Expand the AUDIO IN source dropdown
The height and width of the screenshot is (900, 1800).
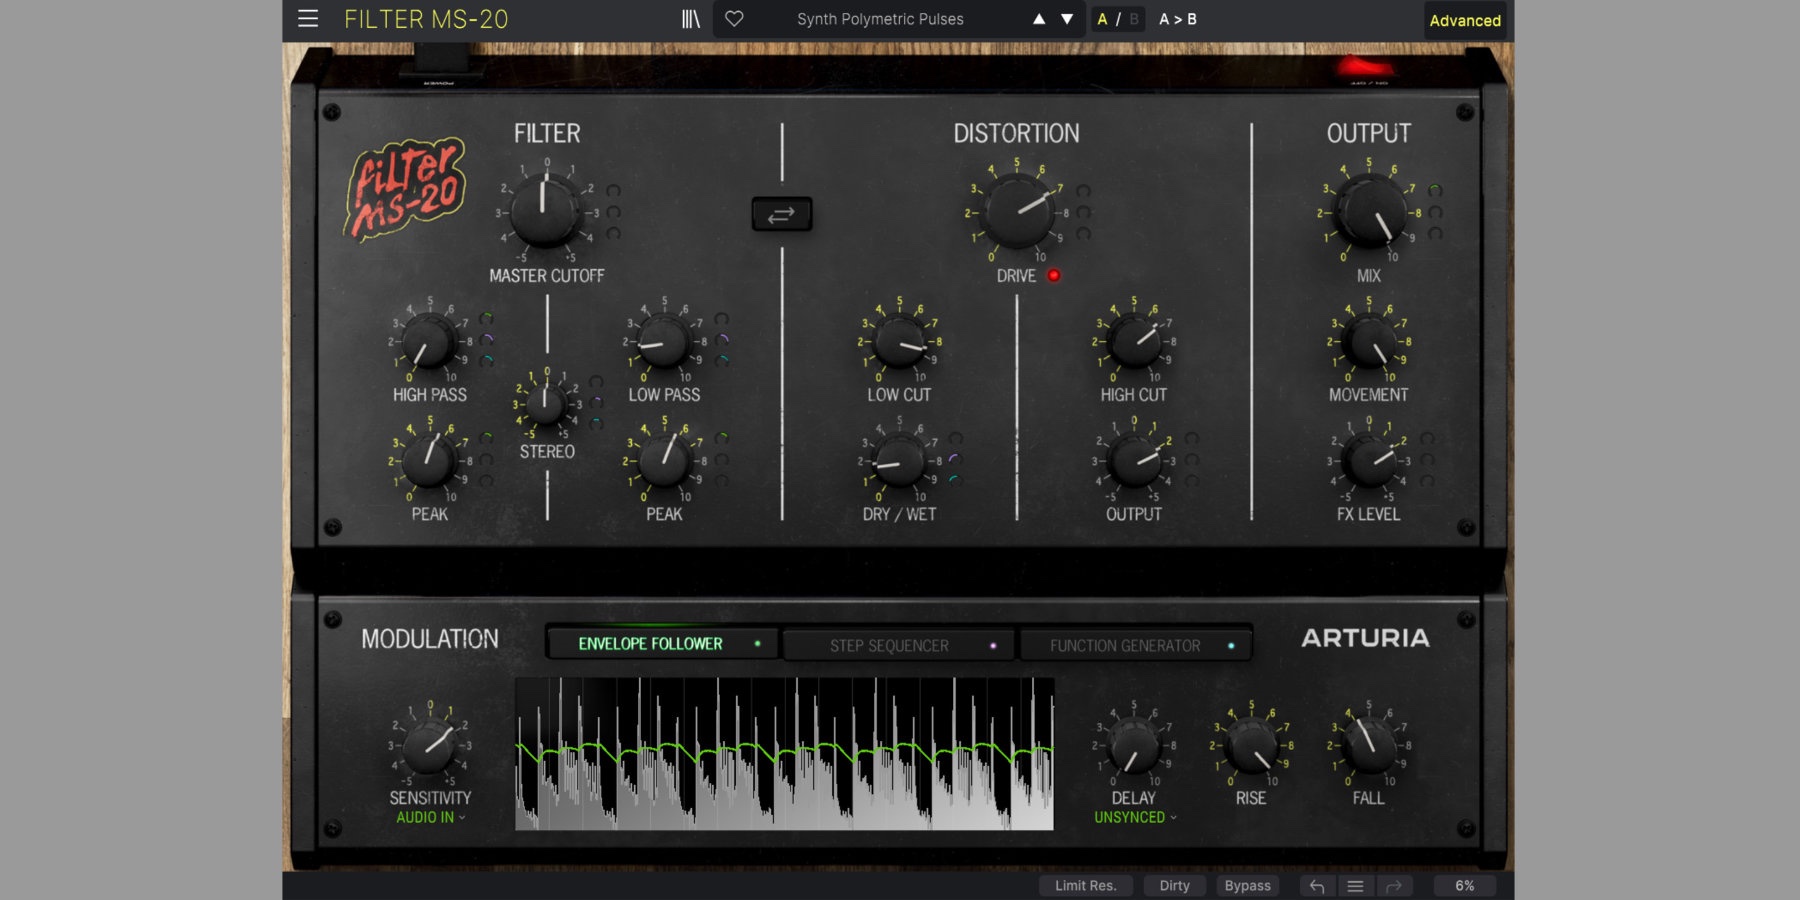pos(430,818)
